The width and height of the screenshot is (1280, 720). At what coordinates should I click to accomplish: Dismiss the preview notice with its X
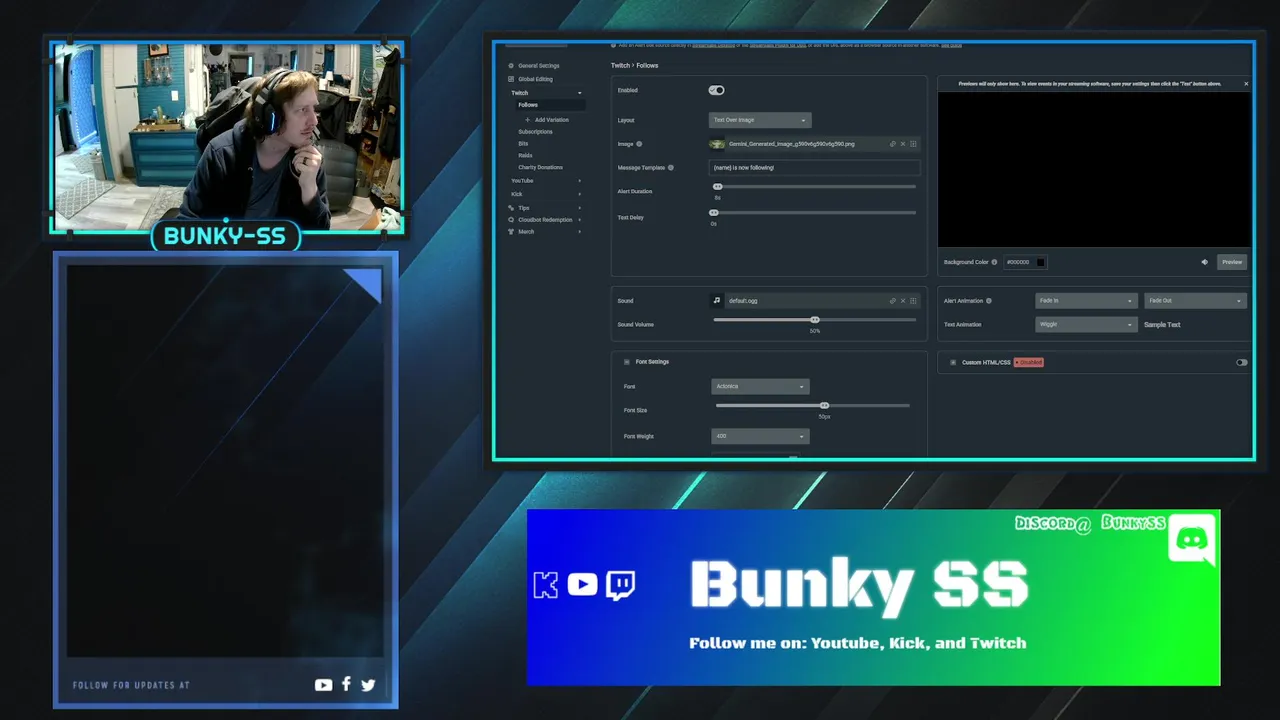(x=1246, y=84)
